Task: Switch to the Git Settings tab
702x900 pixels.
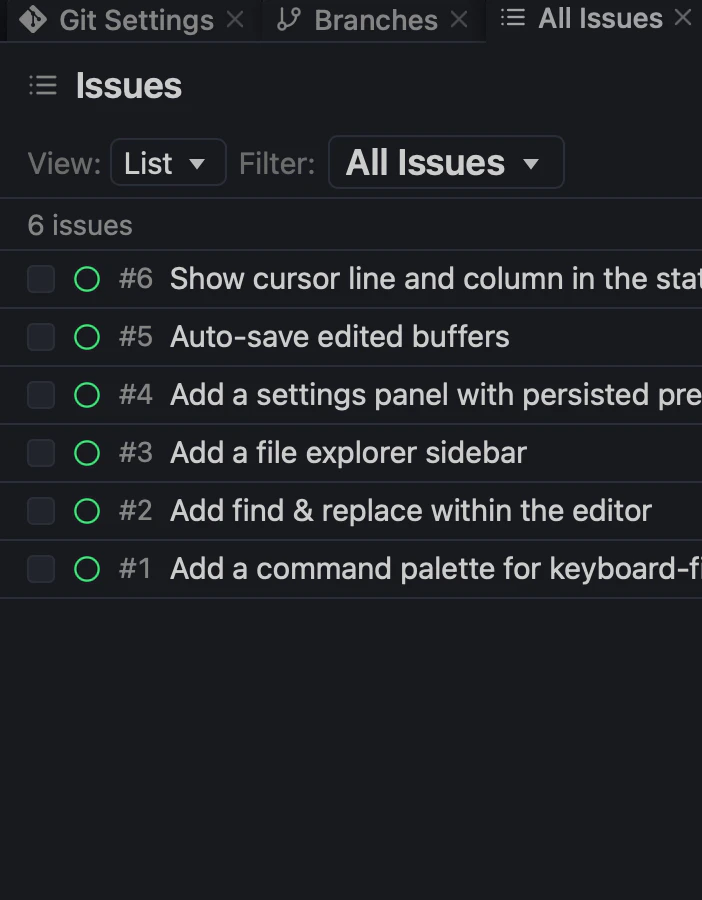Action: point(137,21)
